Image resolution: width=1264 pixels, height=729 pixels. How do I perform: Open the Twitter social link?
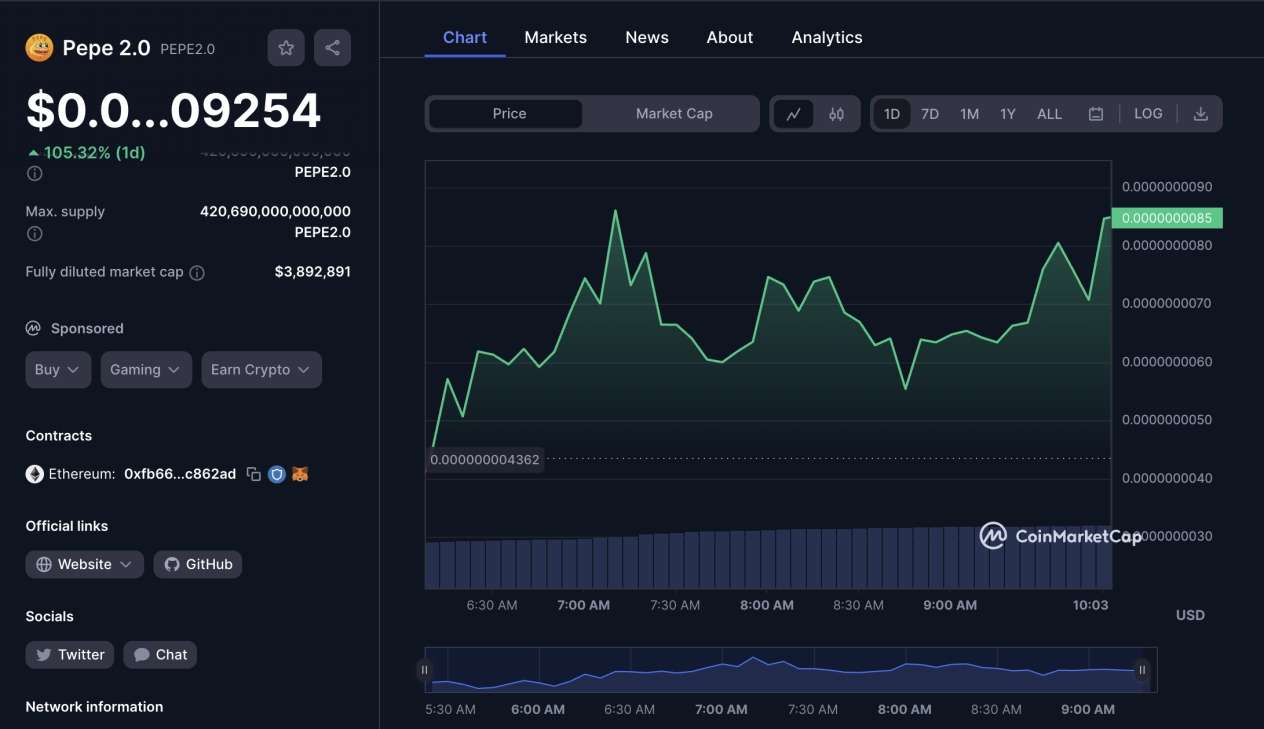click(x=70, y=655)
